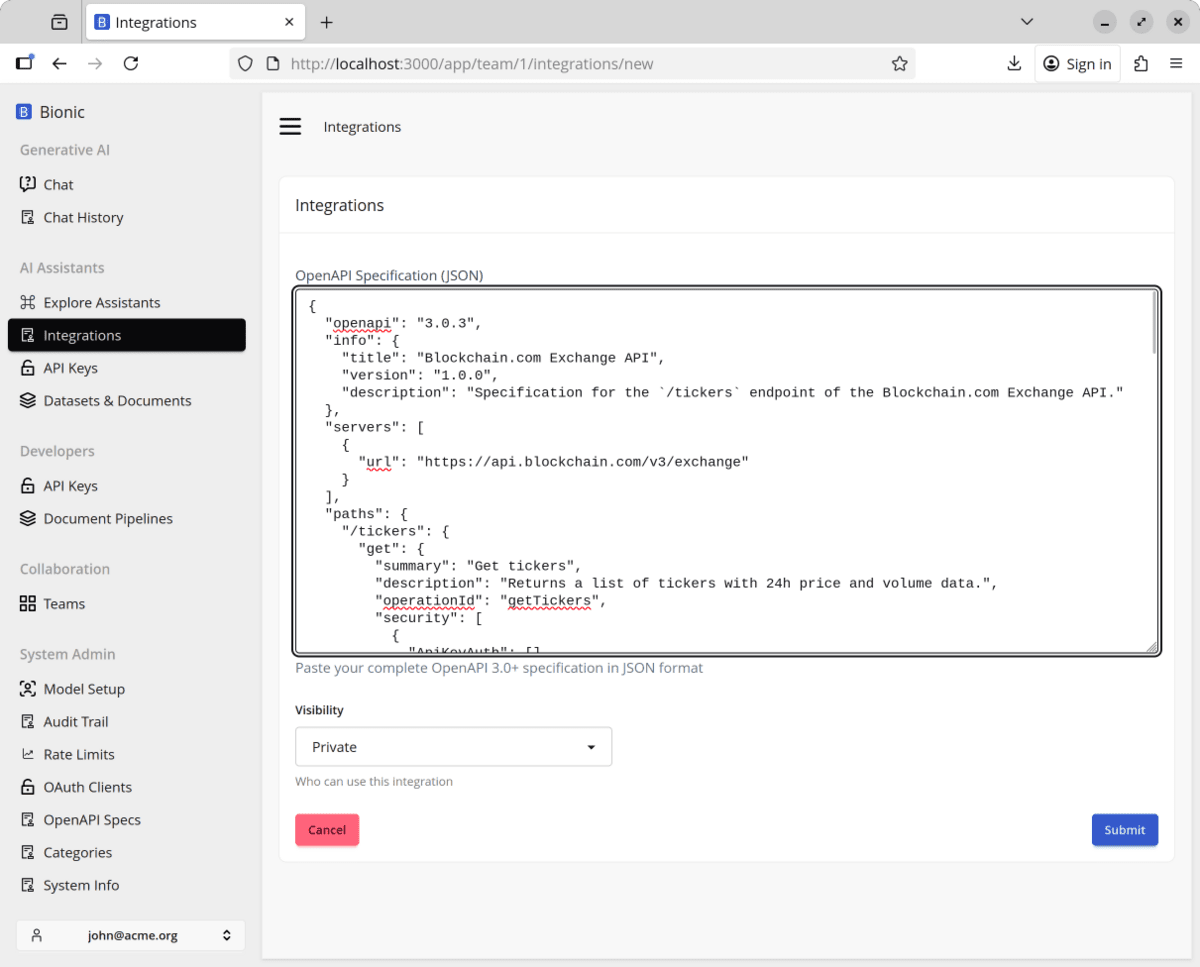1200x967 pixels.
Task: Click the red Cancel button
Action: pyautogui.click(x=327, y=830)
